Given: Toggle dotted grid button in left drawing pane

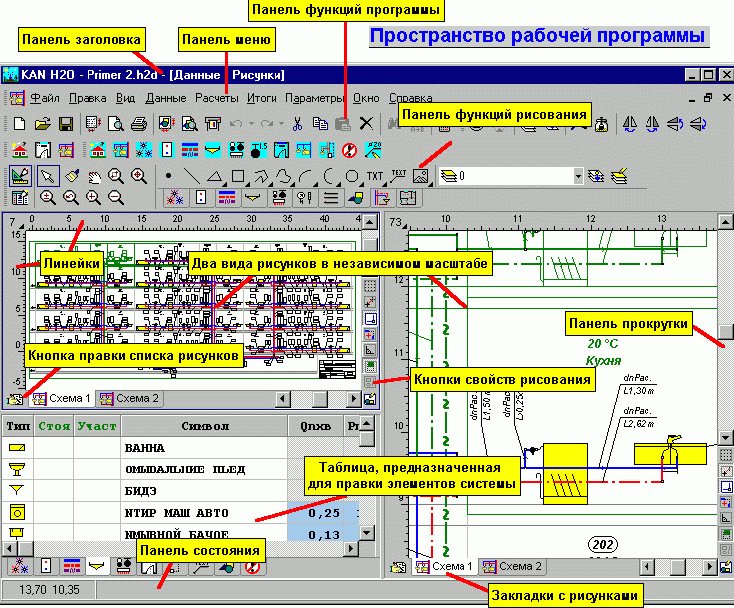Looking at the screenshot, I should (x=370, y=286).
